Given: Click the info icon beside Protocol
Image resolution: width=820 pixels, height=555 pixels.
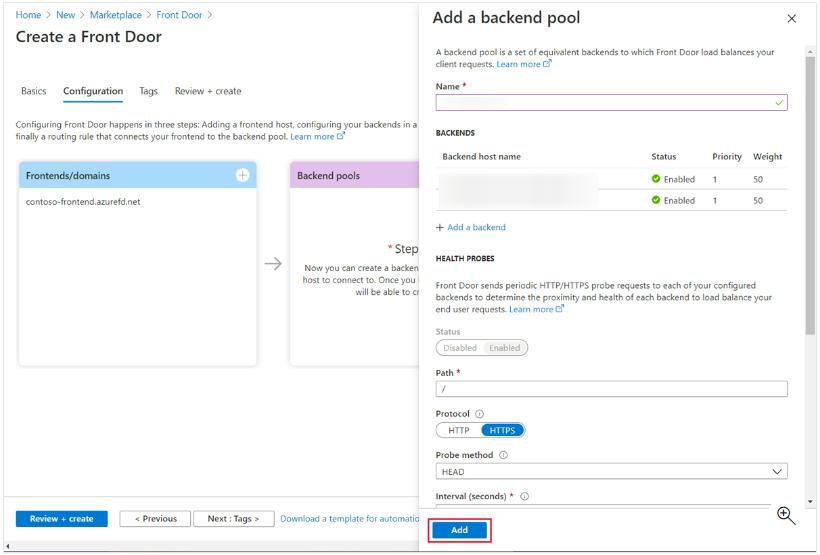Looking at the screenshot, I should tap(479, 414).
